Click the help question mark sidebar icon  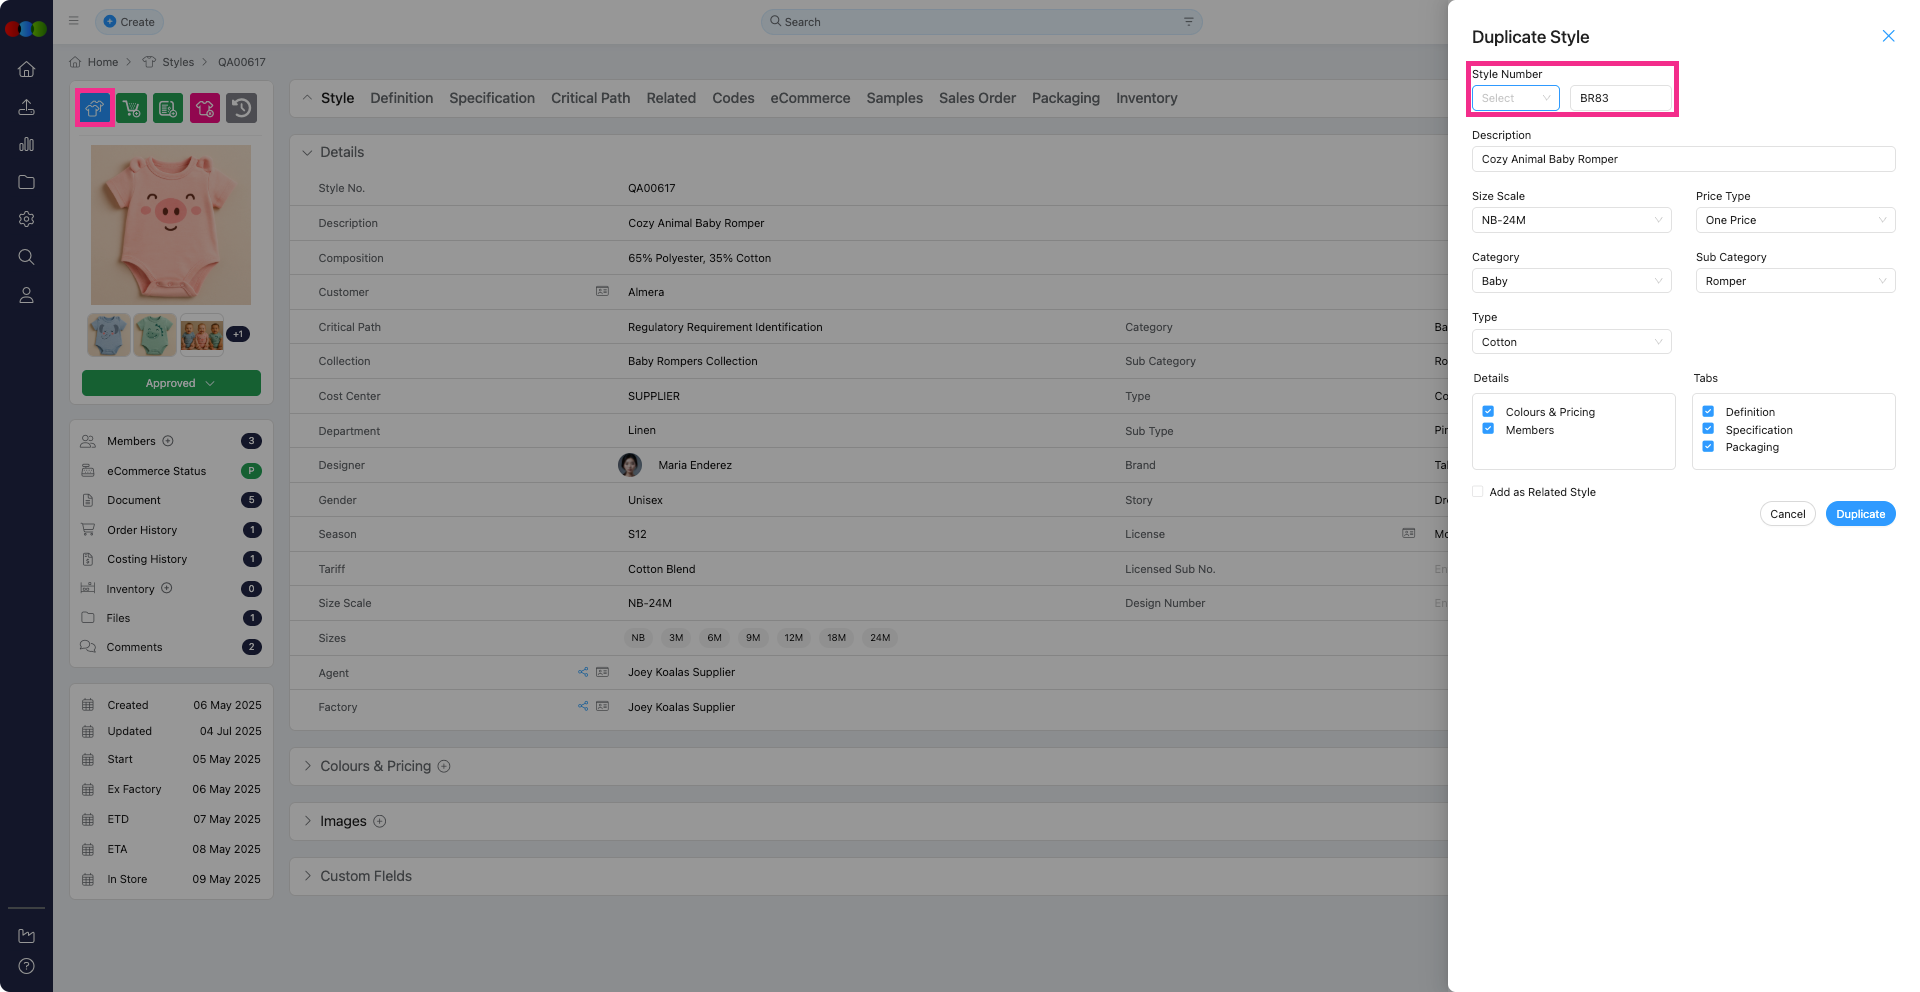pos(27,966)
